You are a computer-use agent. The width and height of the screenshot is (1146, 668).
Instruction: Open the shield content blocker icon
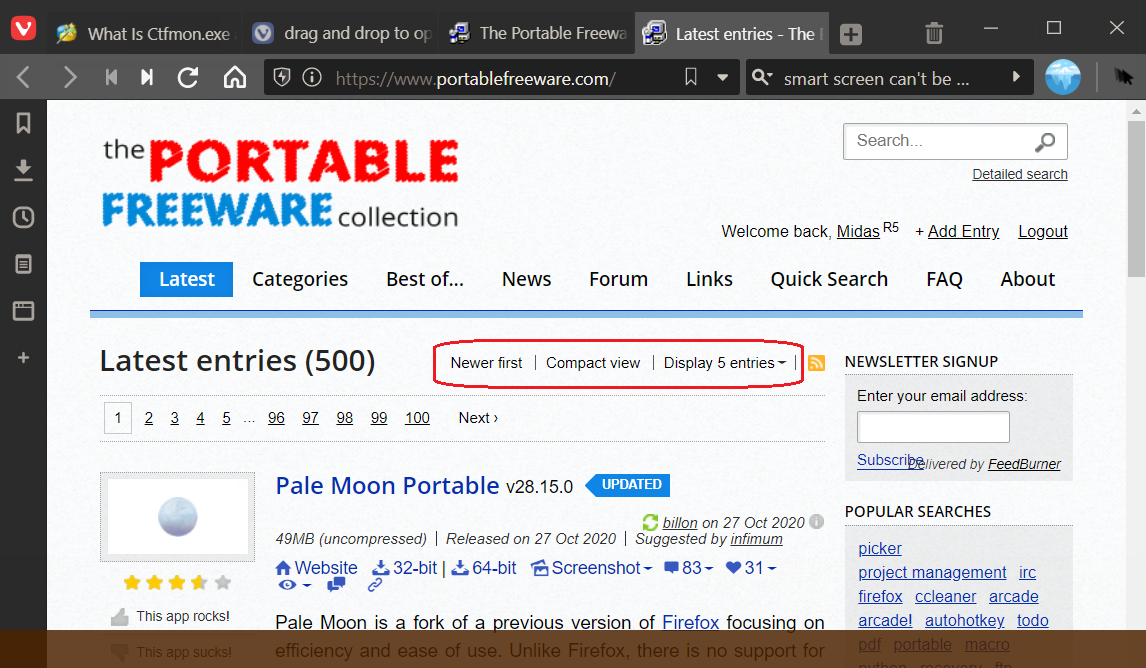coord(281,77)
